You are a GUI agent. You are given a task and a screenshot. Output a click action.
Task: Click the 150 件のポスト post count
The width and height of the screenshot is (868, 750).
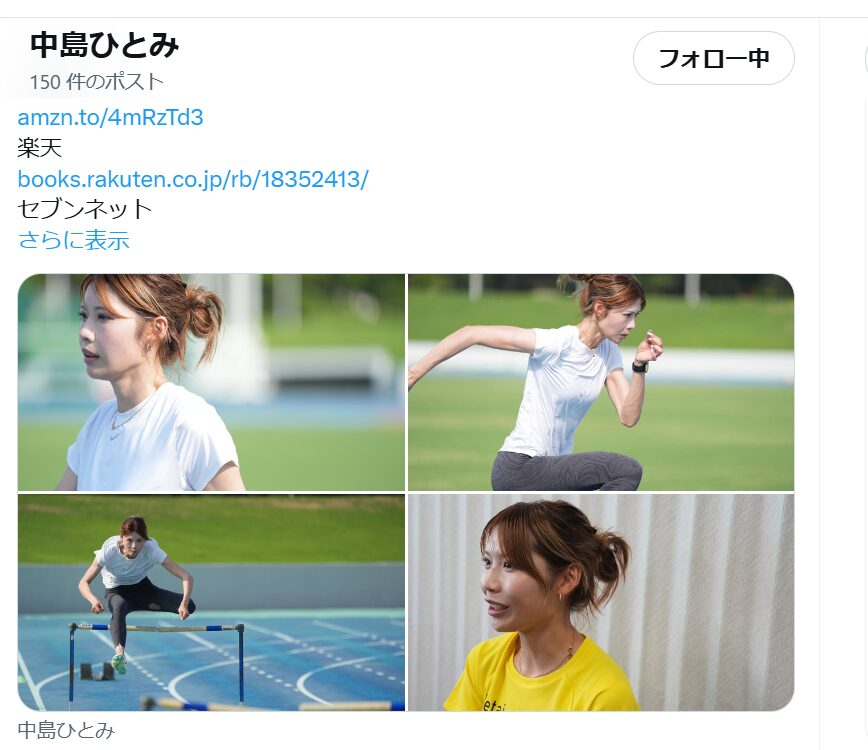(97, 82)
